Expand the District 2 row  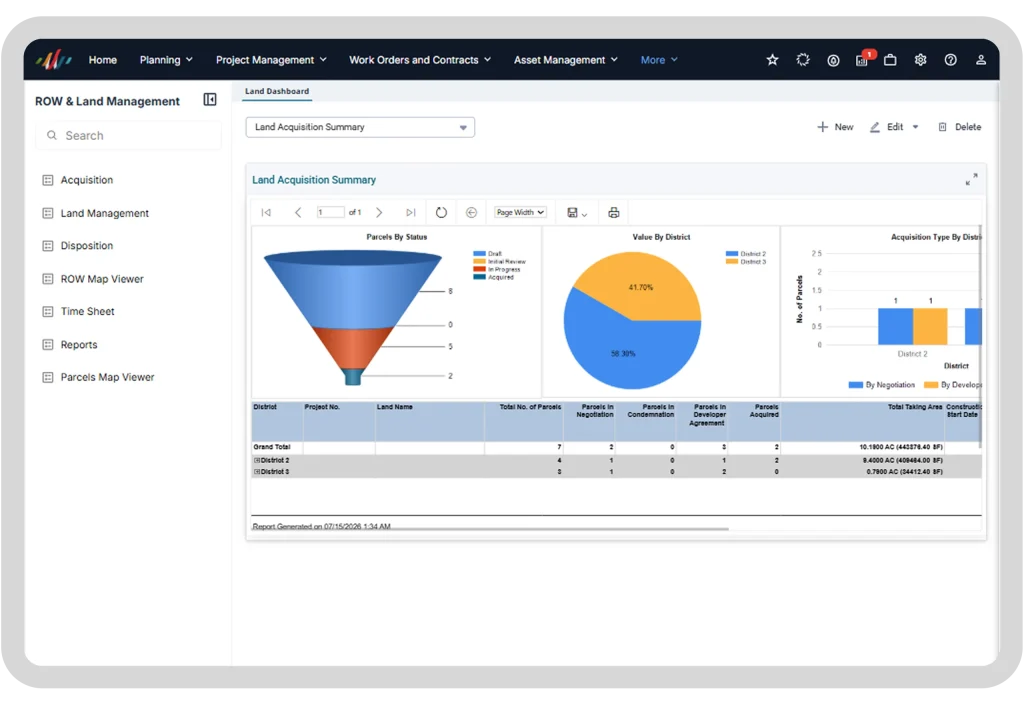click(x=257, y=460)
